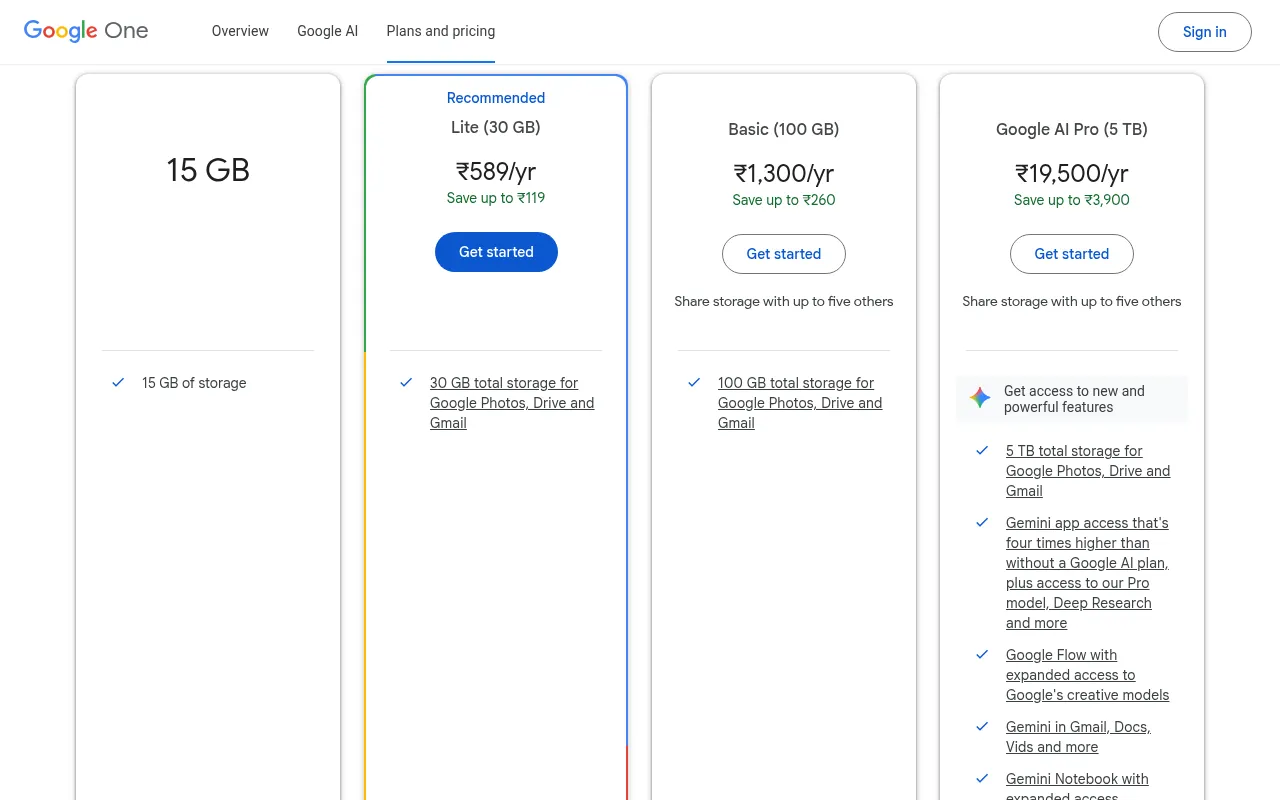This screenshot has width=1280, height=800.
Task: Click the Google One logo
Action: (x=86, y=31)
